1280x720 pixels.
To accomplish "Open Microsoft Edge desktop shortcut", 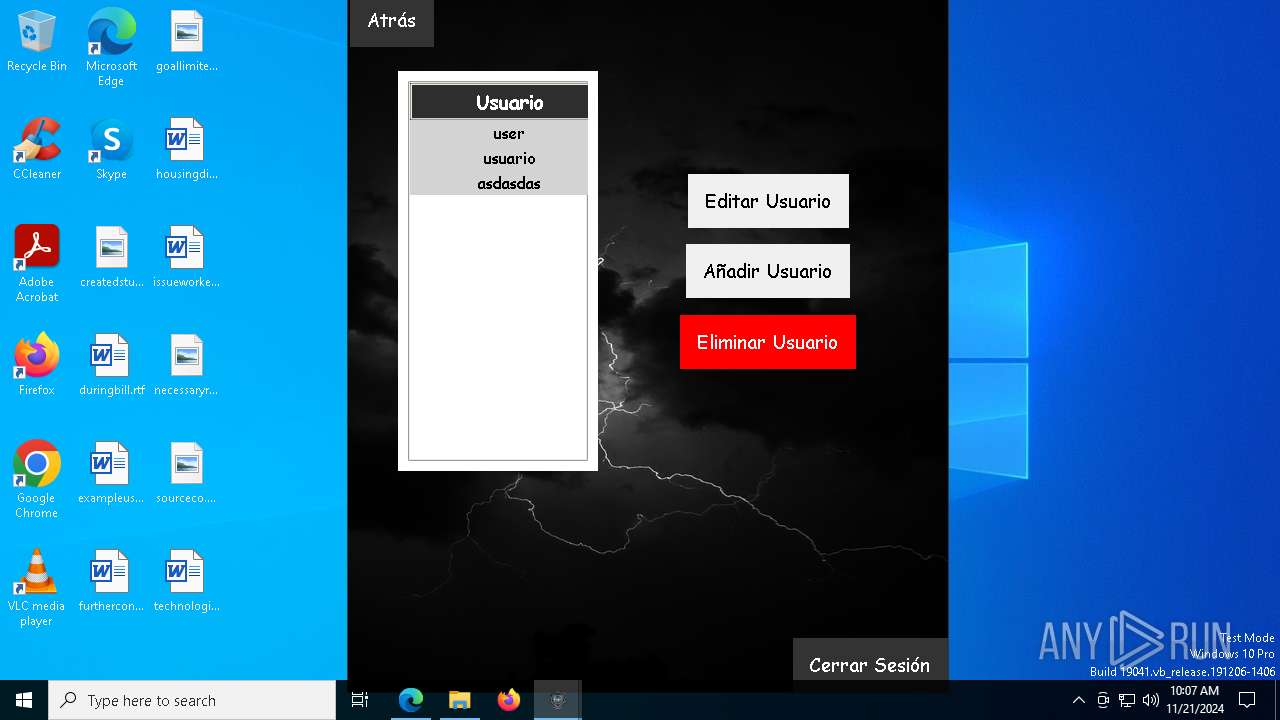I will pyautogui.click(x=111, y=48).
